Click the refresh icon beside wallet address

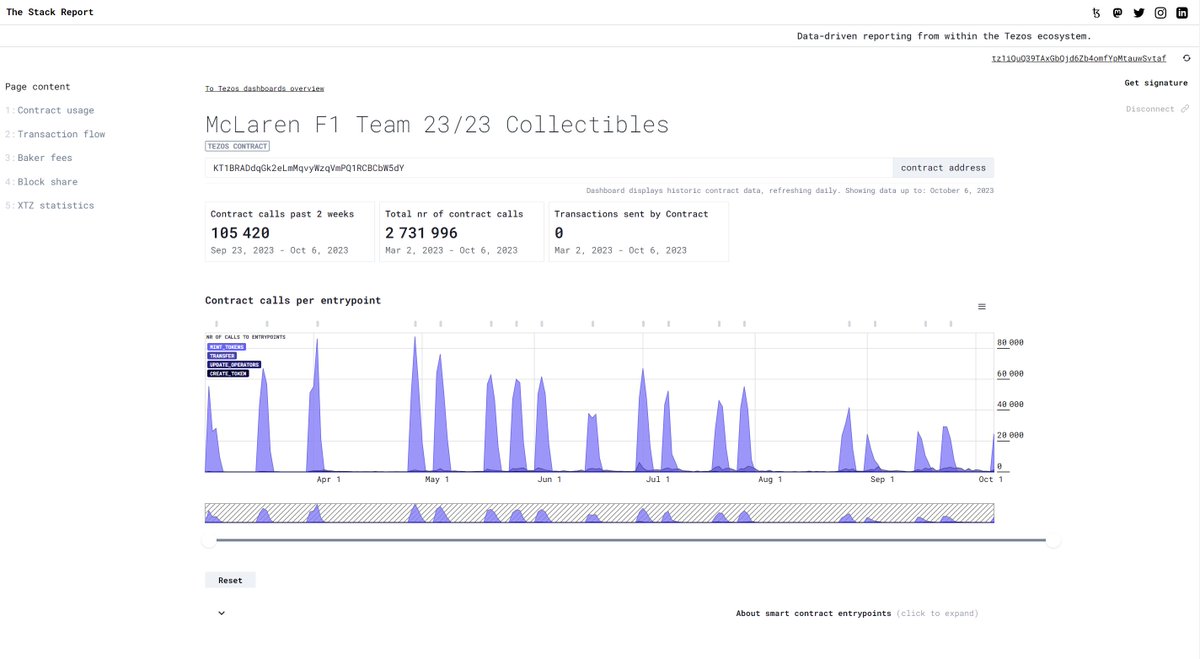tap(1186, 58)
